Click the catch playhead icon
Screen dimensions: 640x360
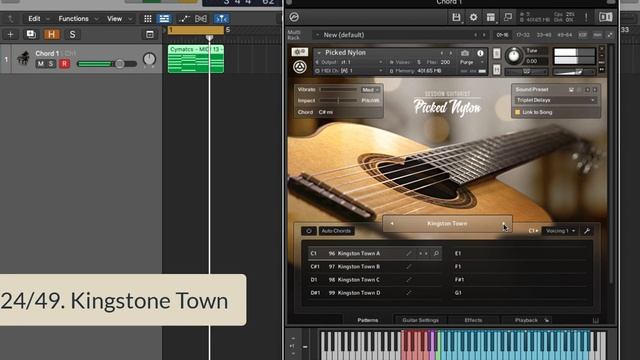tap(221, 19)
